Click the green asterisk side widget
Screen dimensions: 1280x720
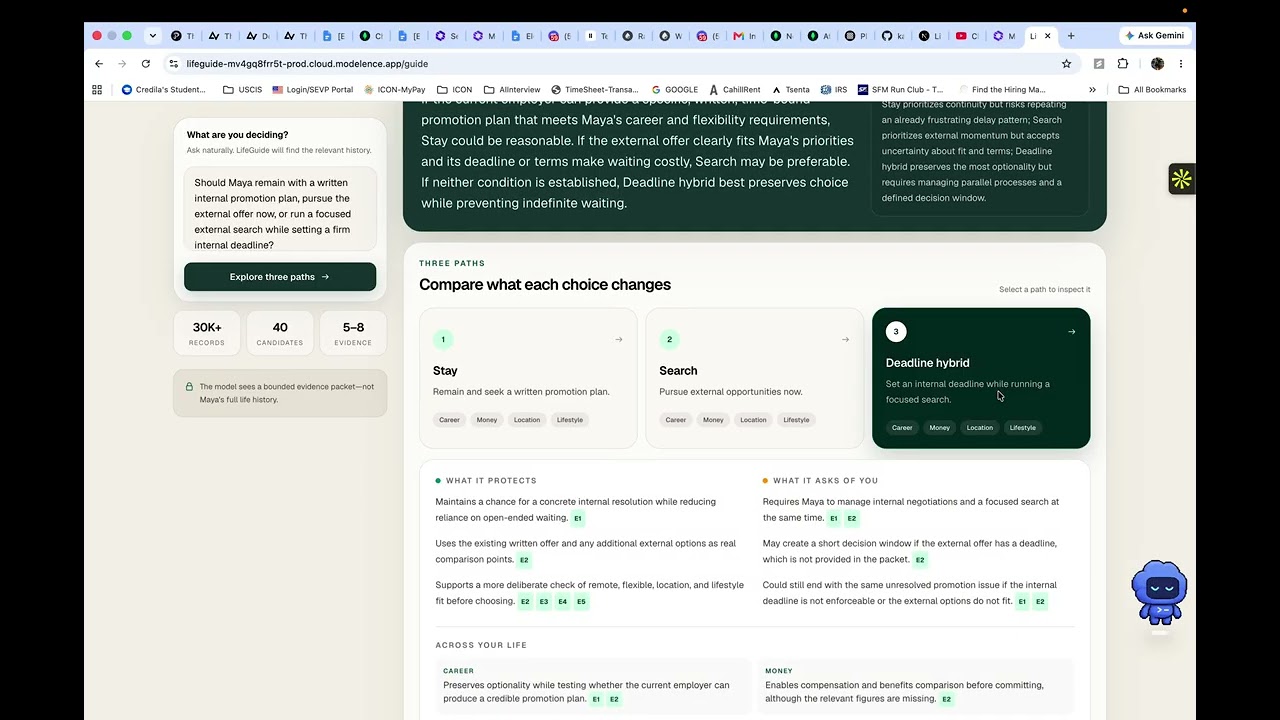[1181, 179]
